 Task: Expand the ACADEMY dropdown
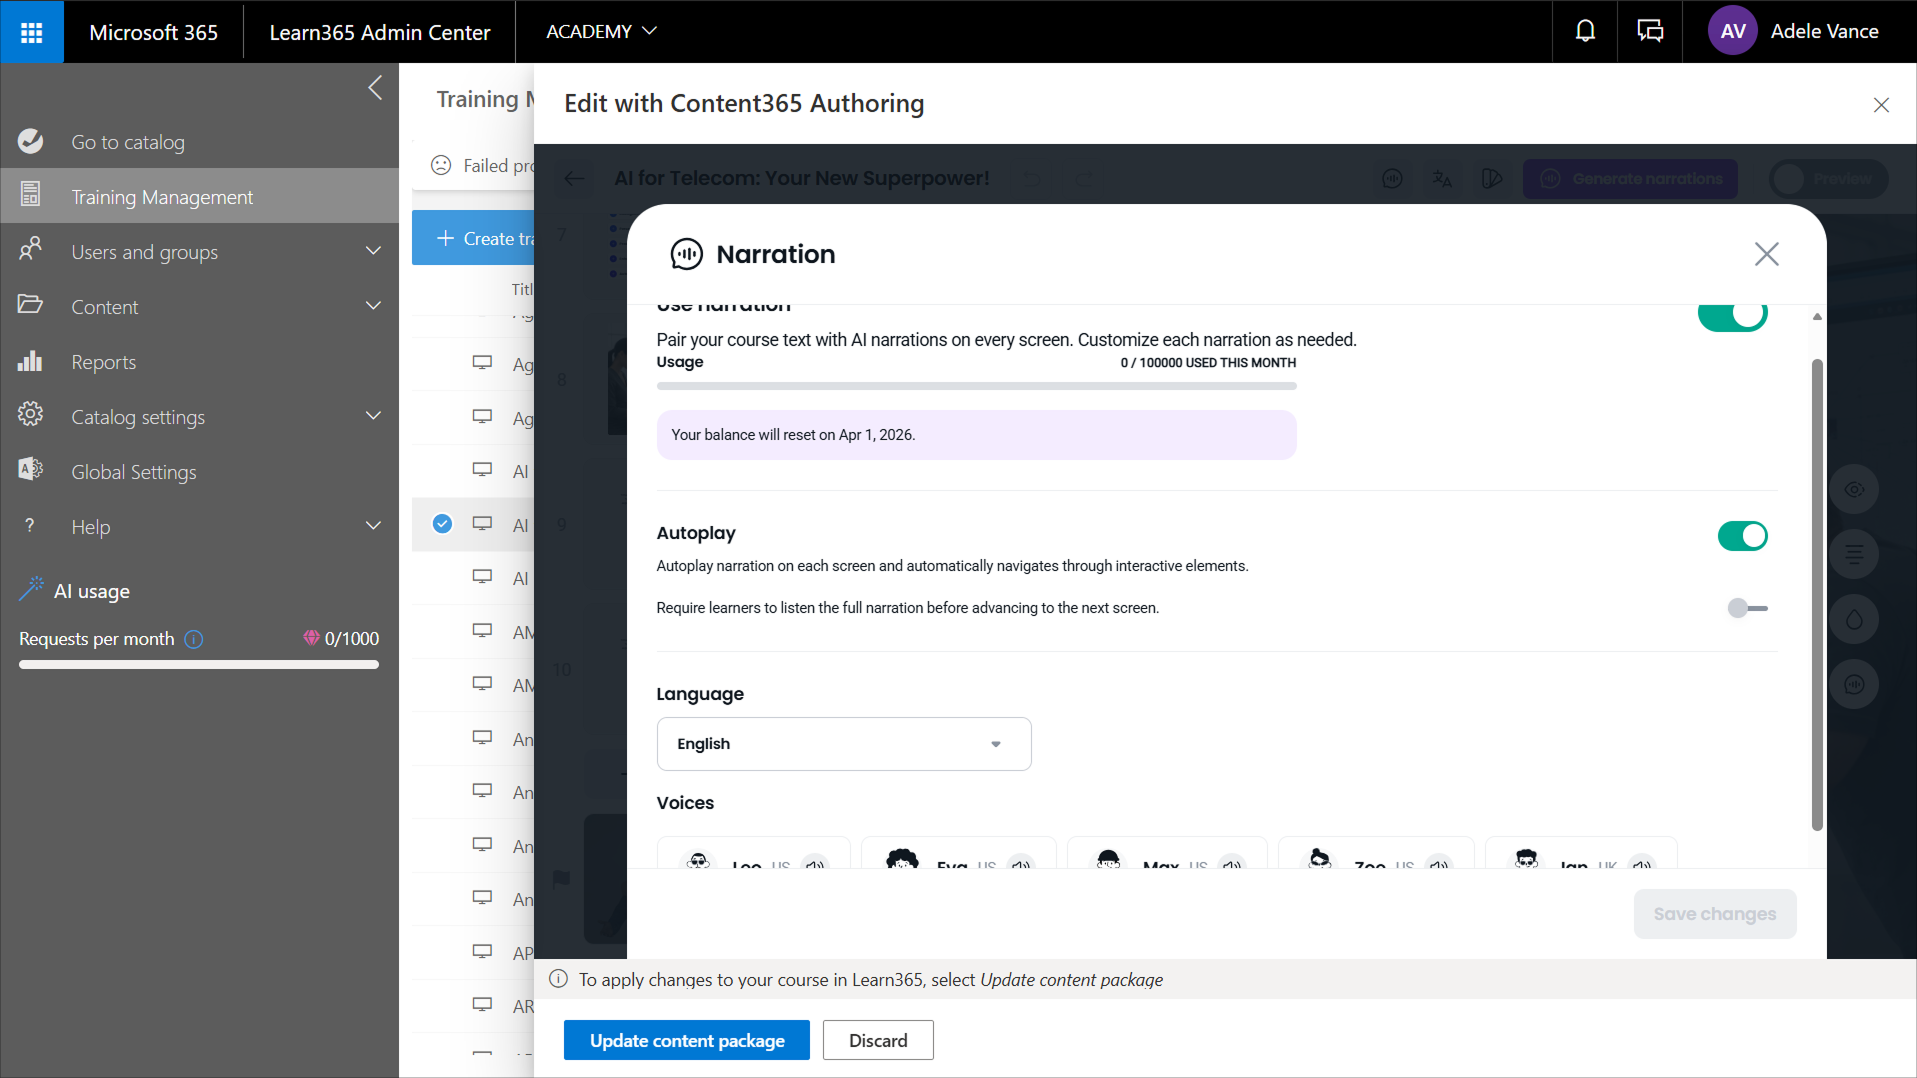click(601, 32)
